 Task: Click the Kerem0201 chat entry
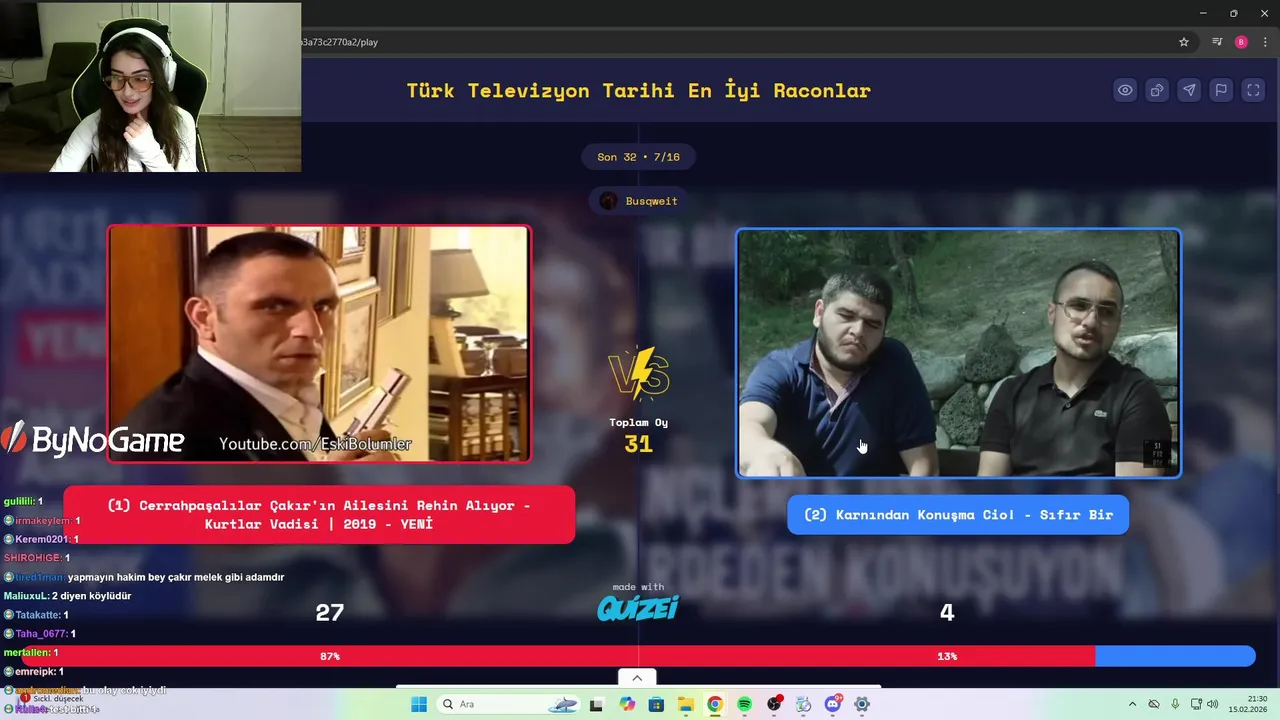(x=41, y=539)
